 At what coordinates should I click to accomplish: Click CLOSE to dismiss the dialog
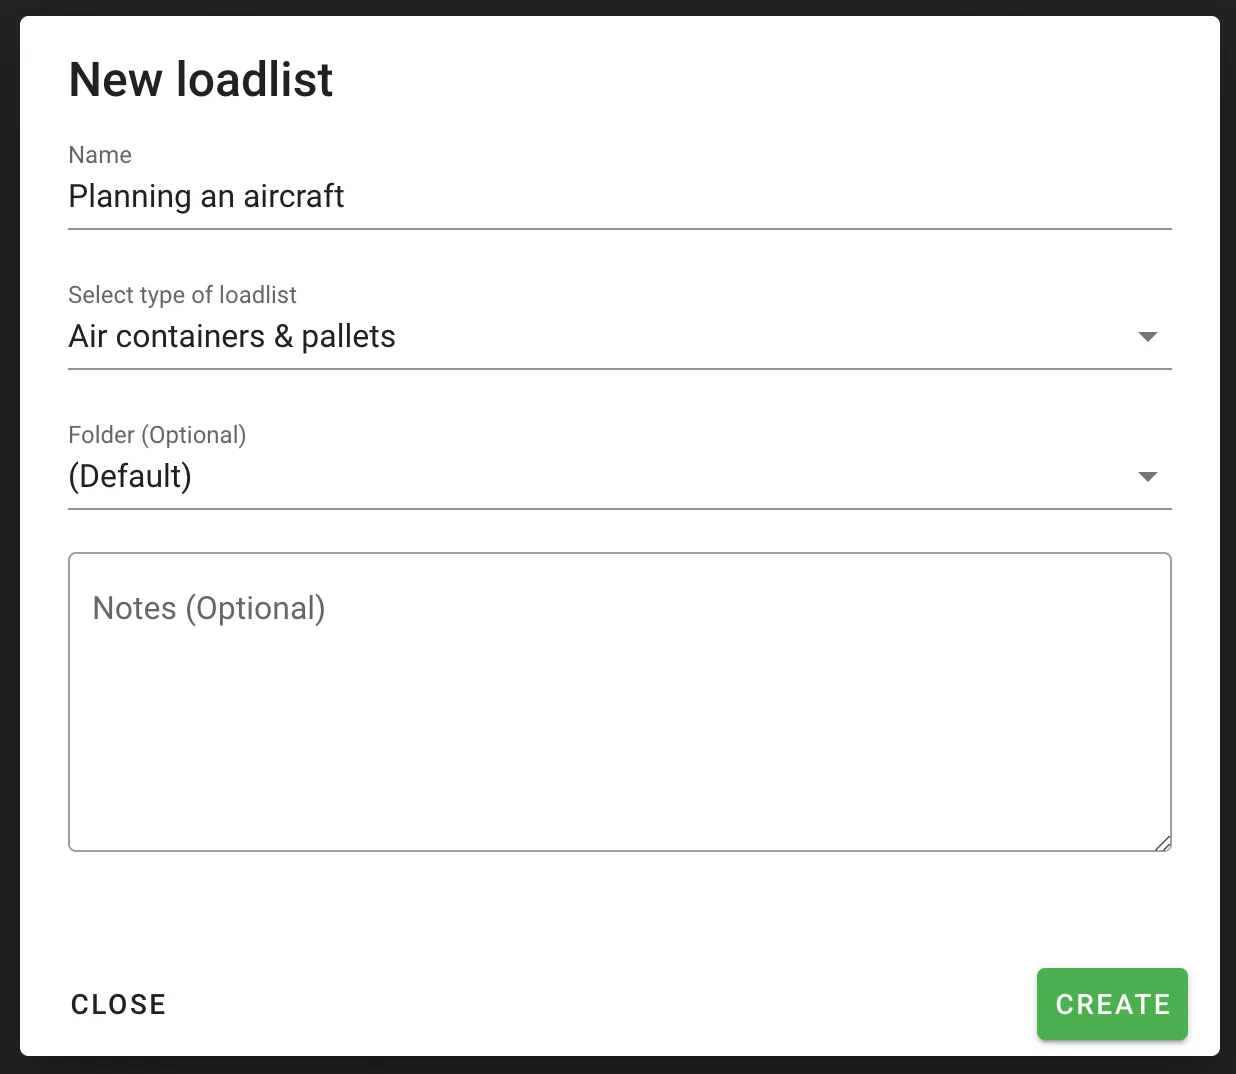click(x=118, y=1004)
